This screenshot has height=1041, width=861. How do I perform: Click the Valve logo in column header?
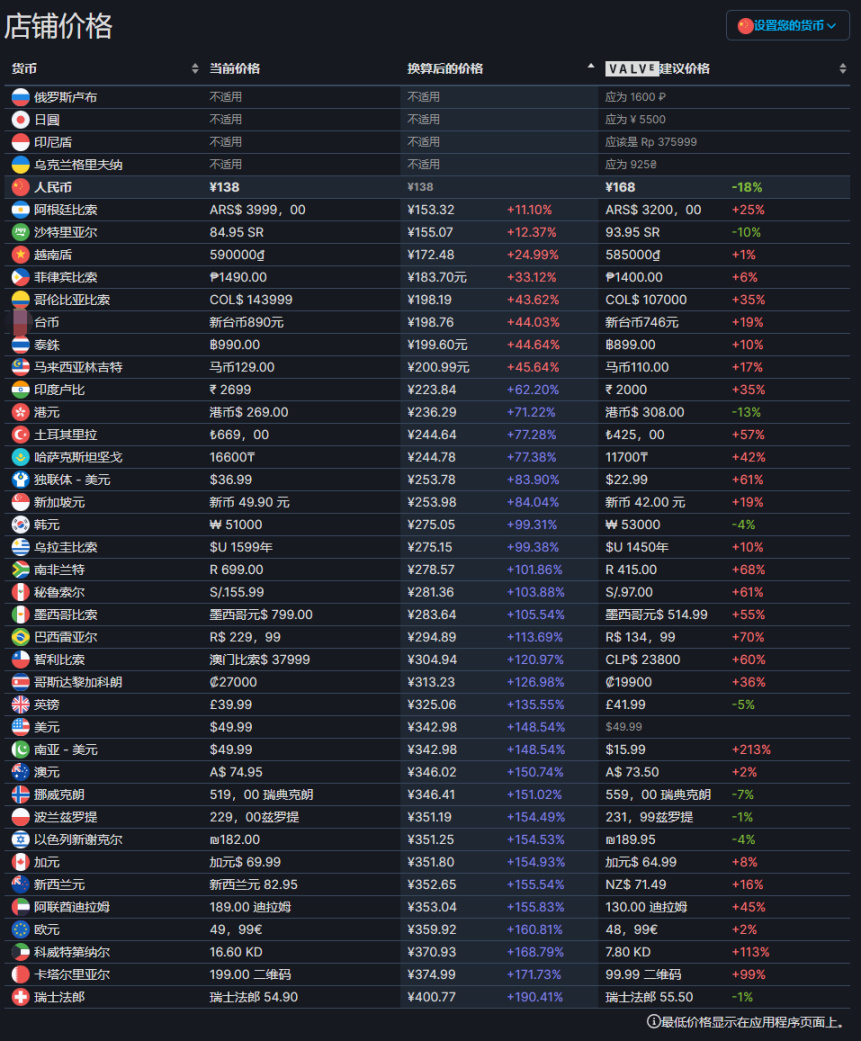tap(632, 69)
